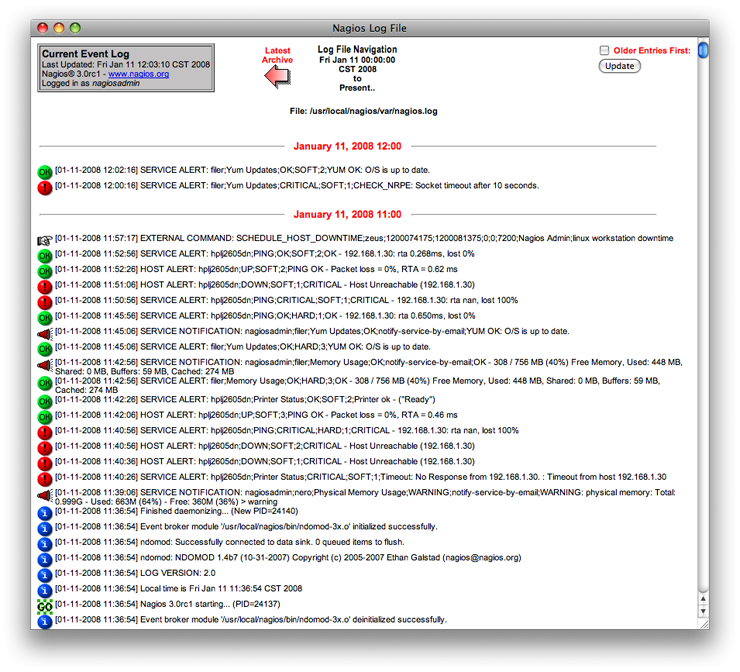Click green OK icon for 12:02:16 Yum Updates alert
The image size is (740, 672).
(x=45, y=171)
